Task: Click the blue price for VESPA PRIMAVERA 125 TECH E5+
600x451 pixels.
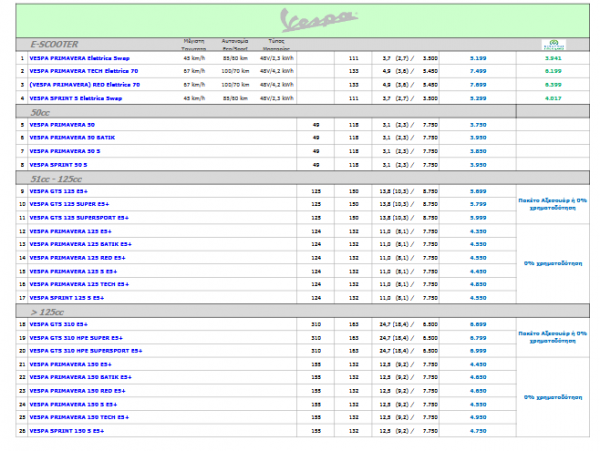Action: pos(478,285)
